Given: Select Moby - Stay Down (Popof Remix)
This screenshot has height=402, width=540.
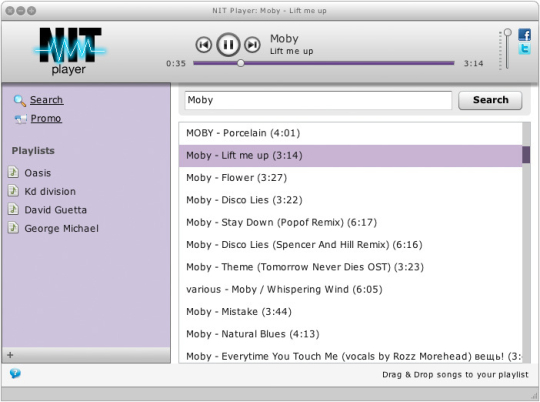Looking at the screenshot, I should [351, 223].
